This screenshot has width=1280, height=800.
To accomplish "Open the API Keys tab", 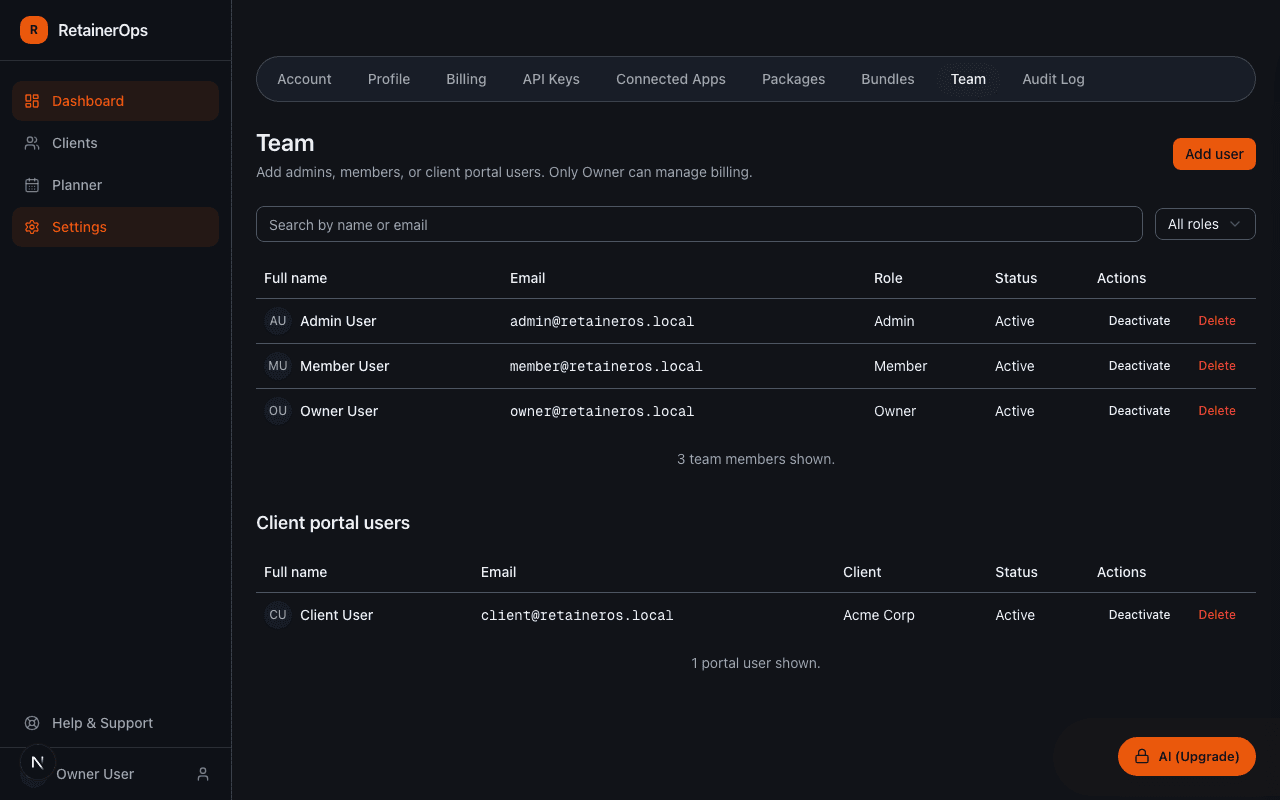I will point(551,79).
